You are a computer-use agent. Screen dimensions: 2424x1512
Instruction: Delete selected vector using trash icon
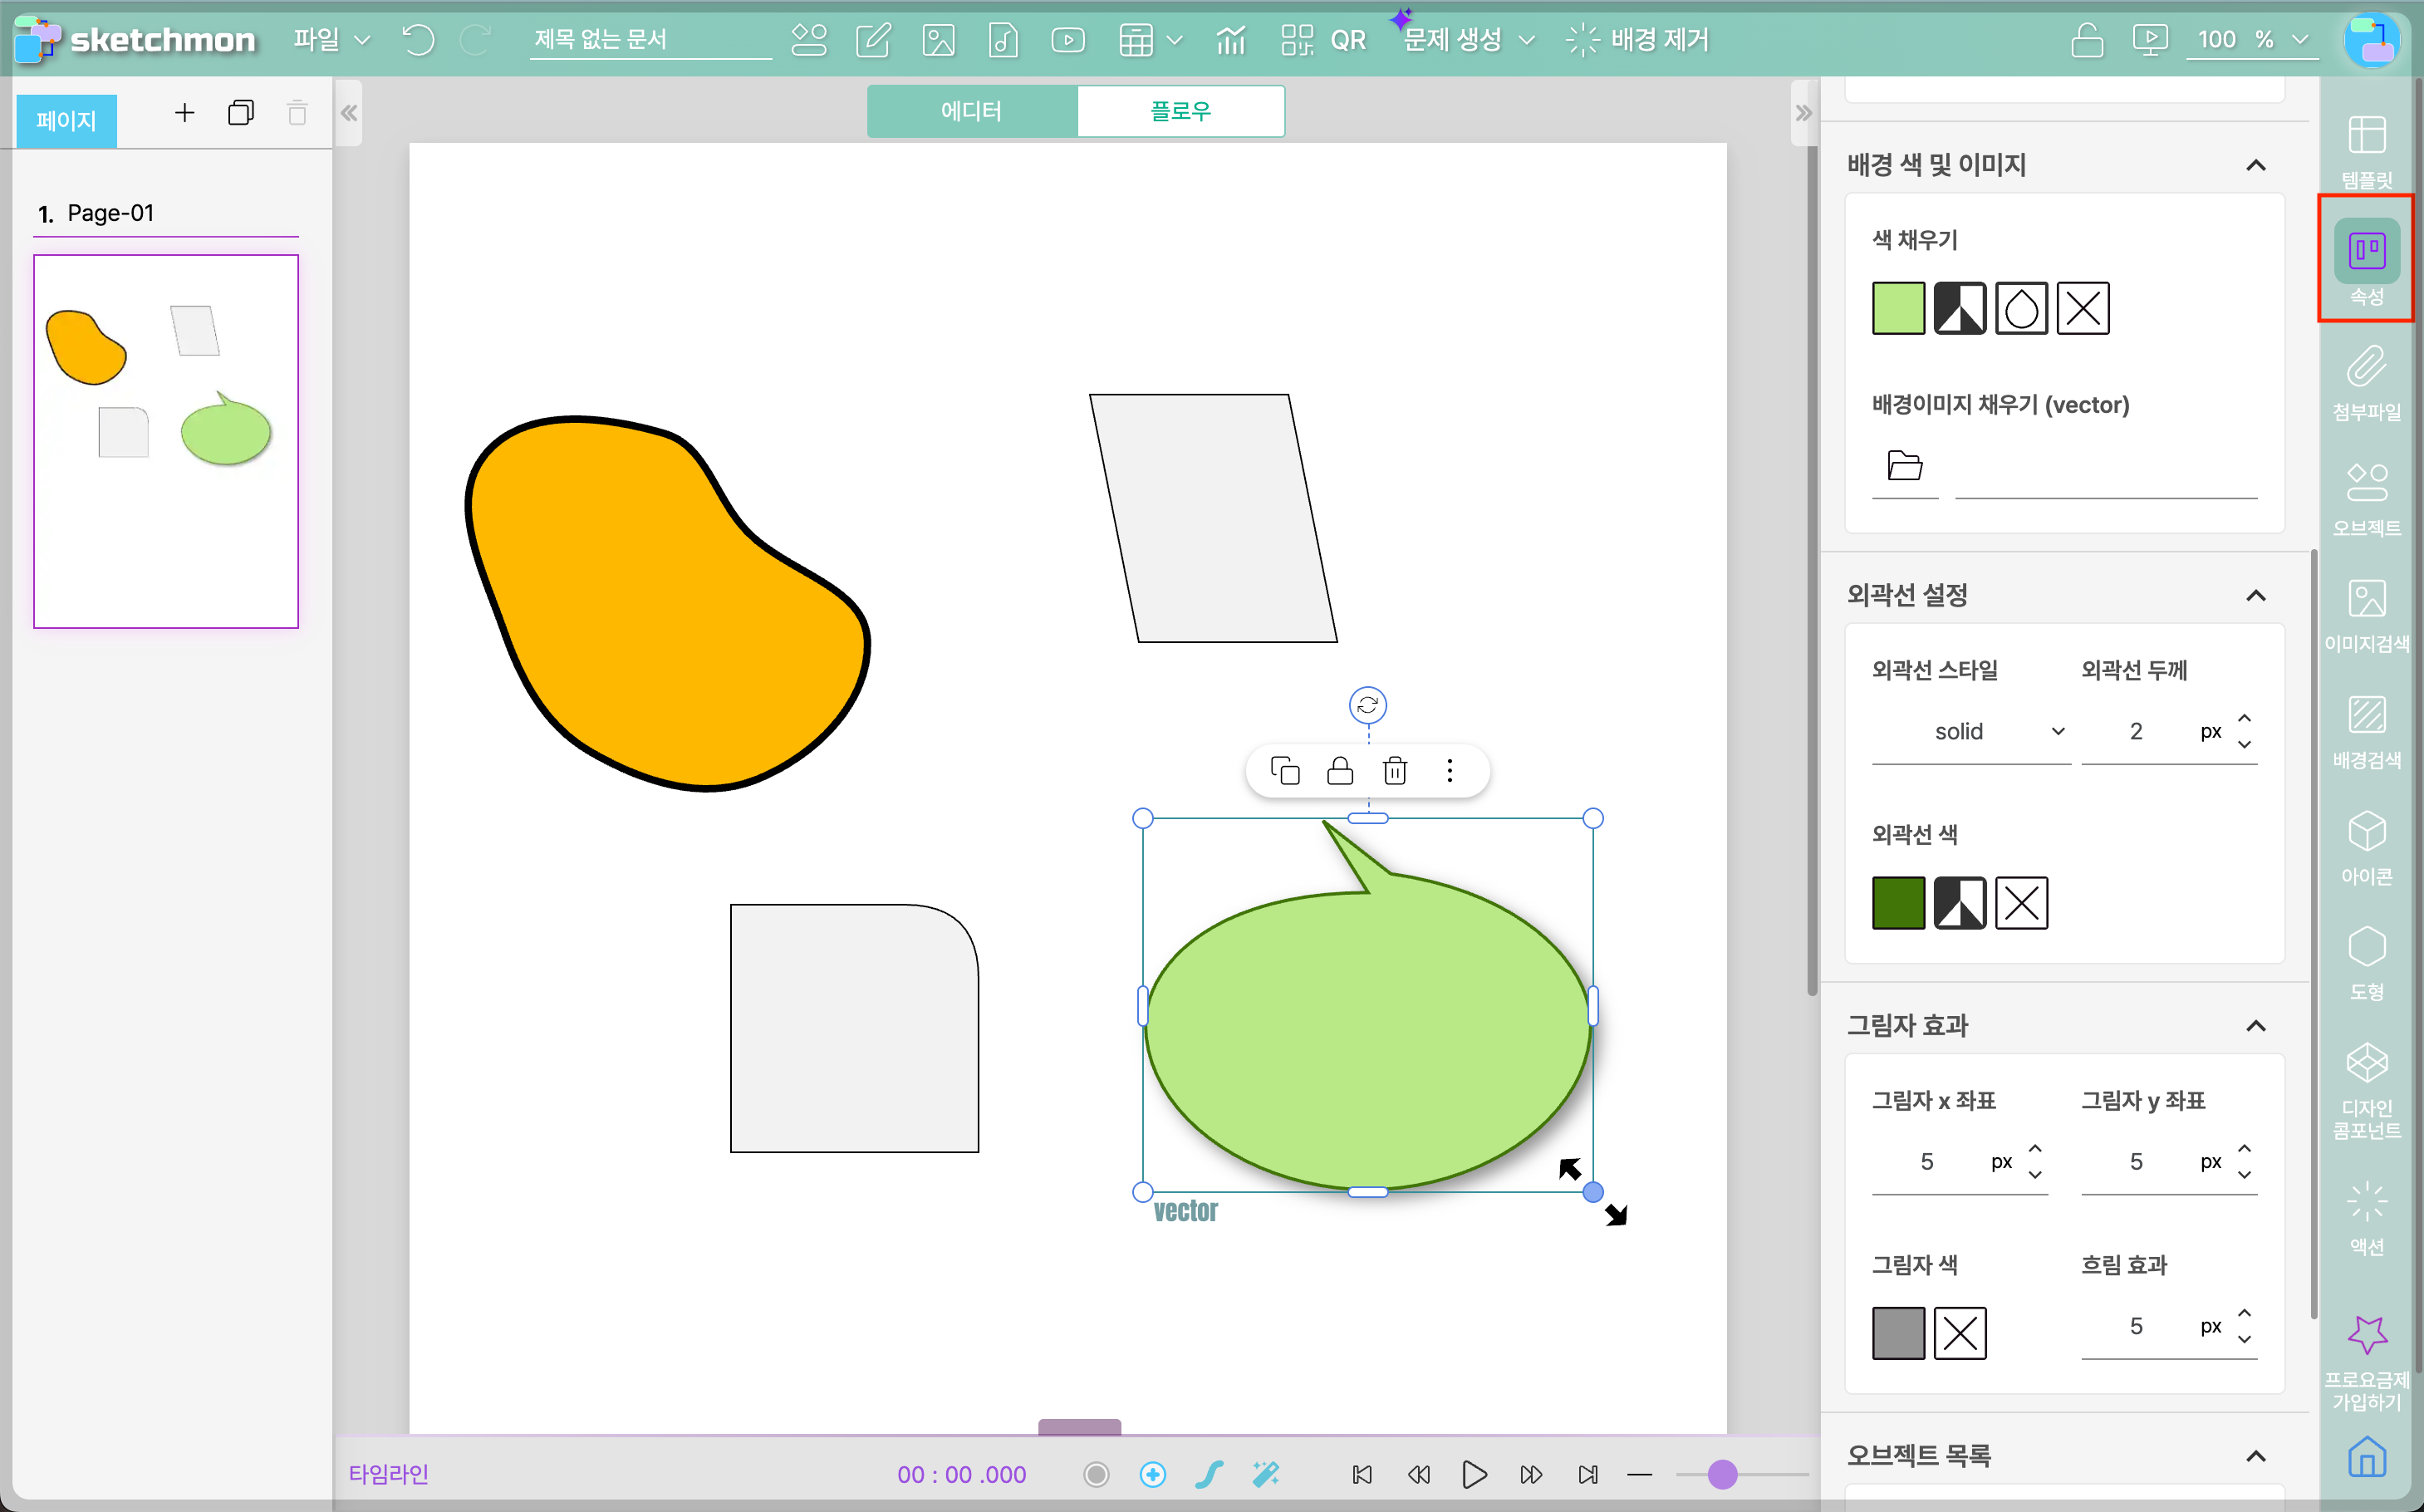coord(1394,771)
